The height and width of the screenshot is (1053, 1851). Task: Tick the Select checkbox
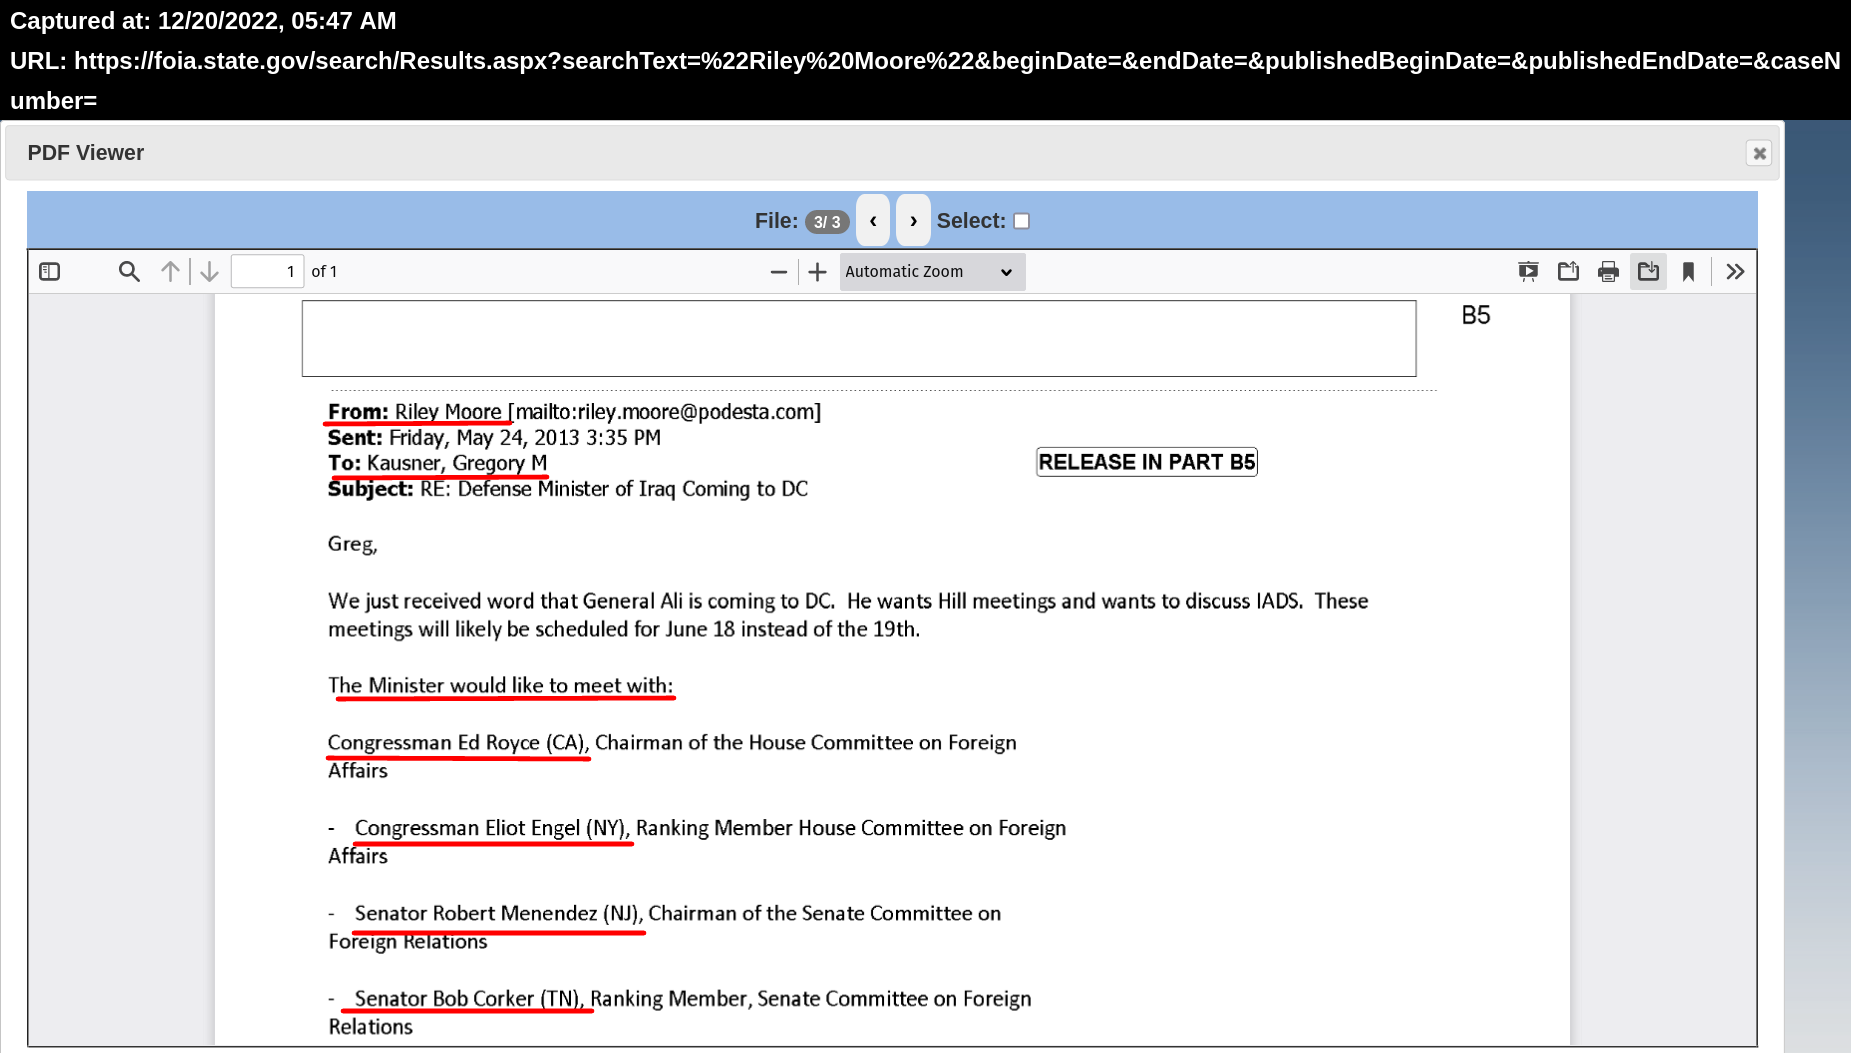pyautogui.click(x=1021, y=221)
